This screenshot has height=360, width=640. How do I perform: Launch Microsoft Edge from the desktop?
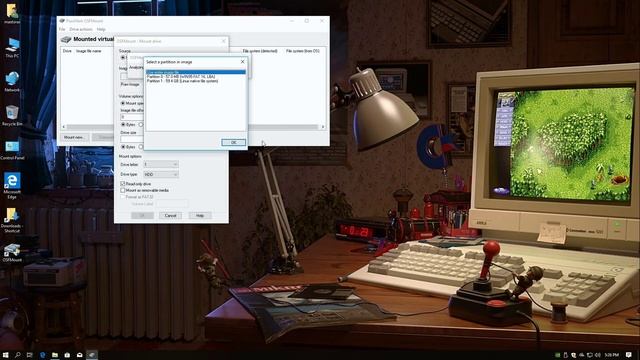click(x=12, y=186)
